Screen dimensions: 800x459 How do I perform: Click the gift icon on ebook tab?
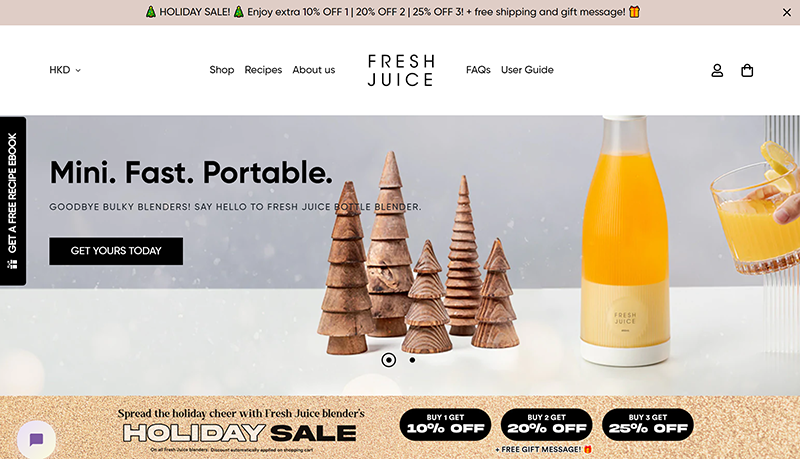pyautogui.click(x=12, y=264)
